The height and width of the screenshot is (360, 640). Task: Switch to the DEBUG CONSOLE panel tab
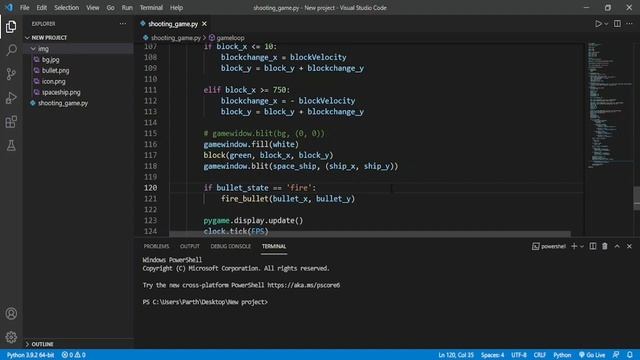click(x=231, y=246)
